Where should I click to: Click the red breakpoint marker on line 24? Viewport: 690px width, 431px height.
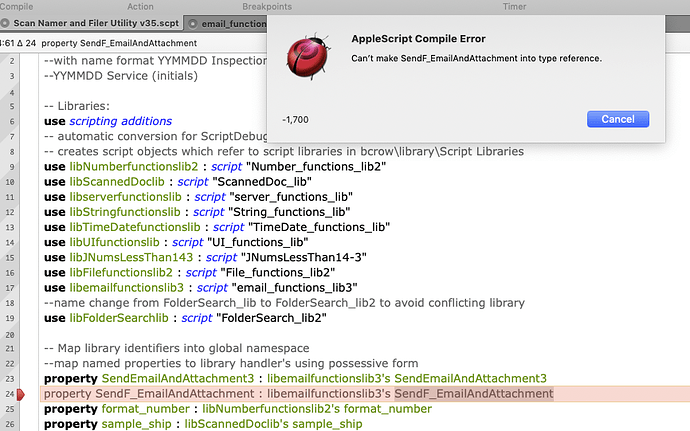pos(20,394)
